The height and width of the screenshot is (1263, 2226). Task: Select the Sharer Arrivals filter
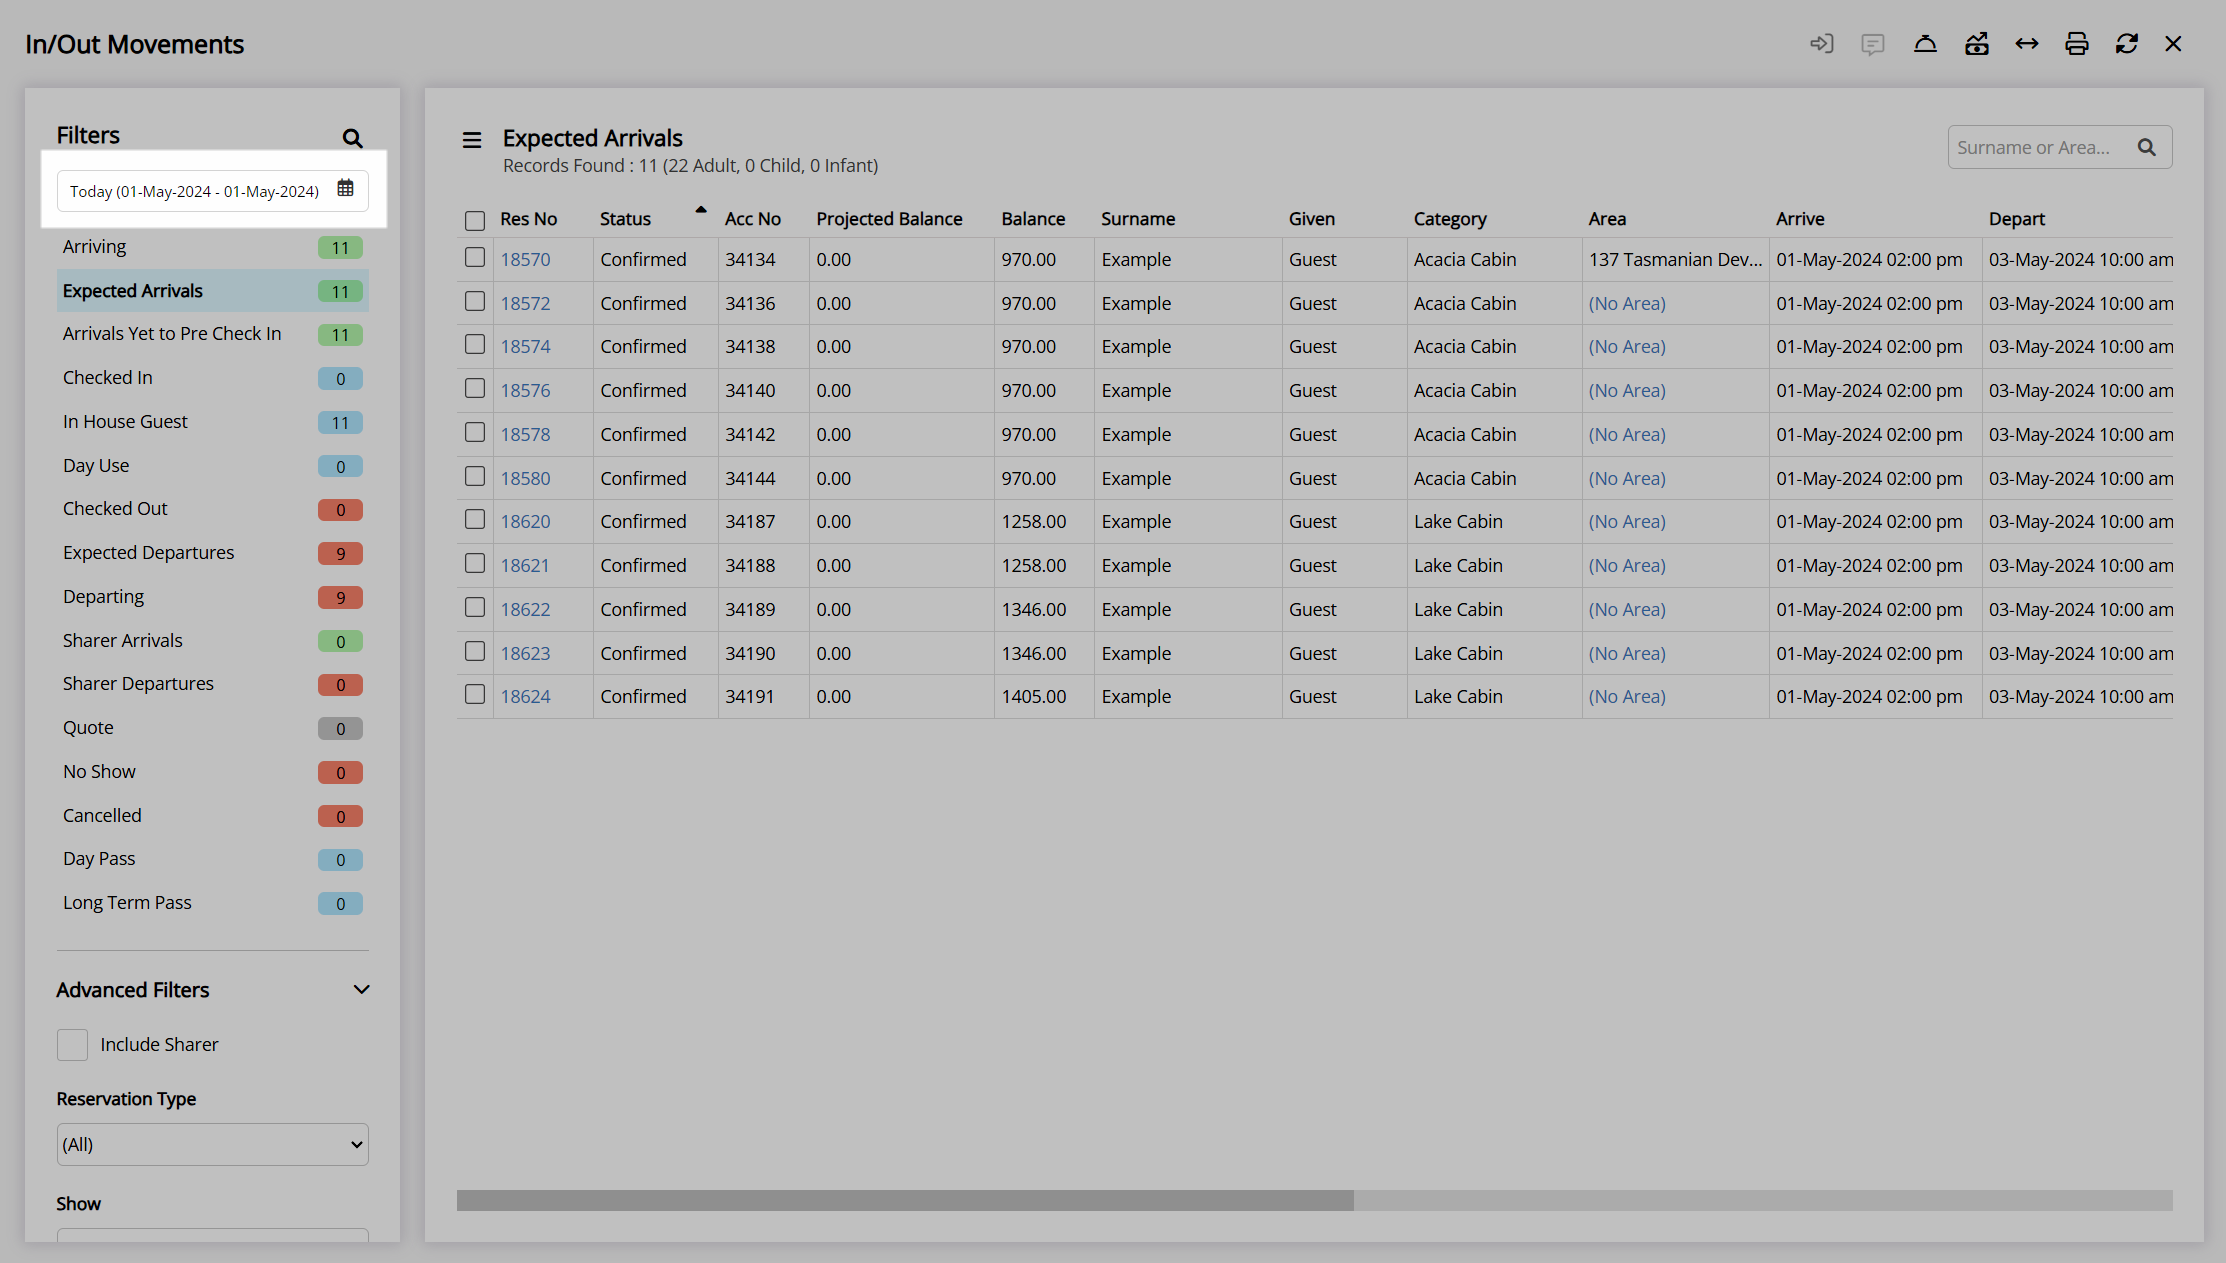pos(212,641)
